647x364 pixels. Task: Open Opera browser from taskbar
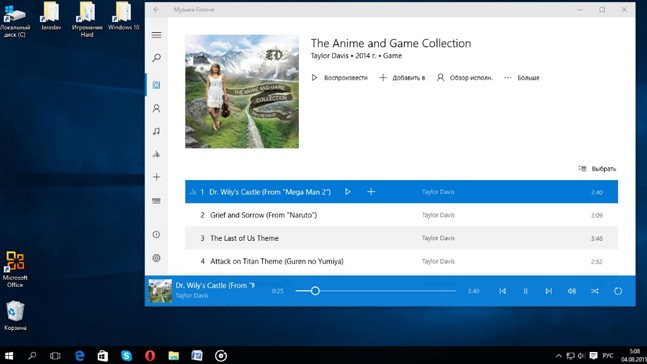click(x=150, y=356)
